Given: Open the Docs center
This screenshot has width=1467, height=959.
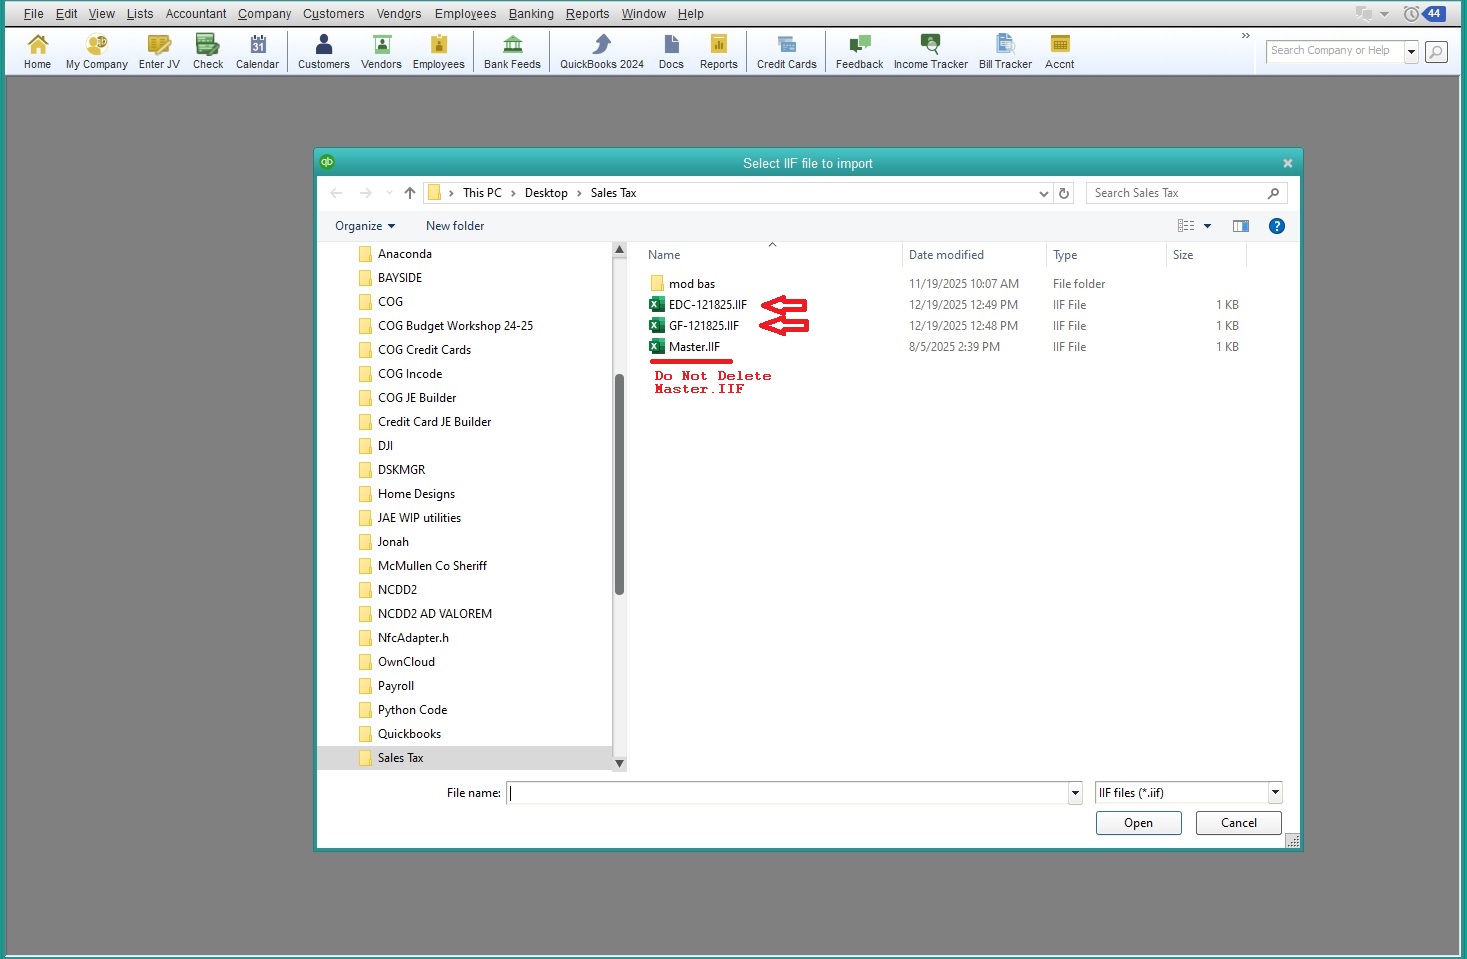Looking at the screenshot, I should [x=671, y=51].
